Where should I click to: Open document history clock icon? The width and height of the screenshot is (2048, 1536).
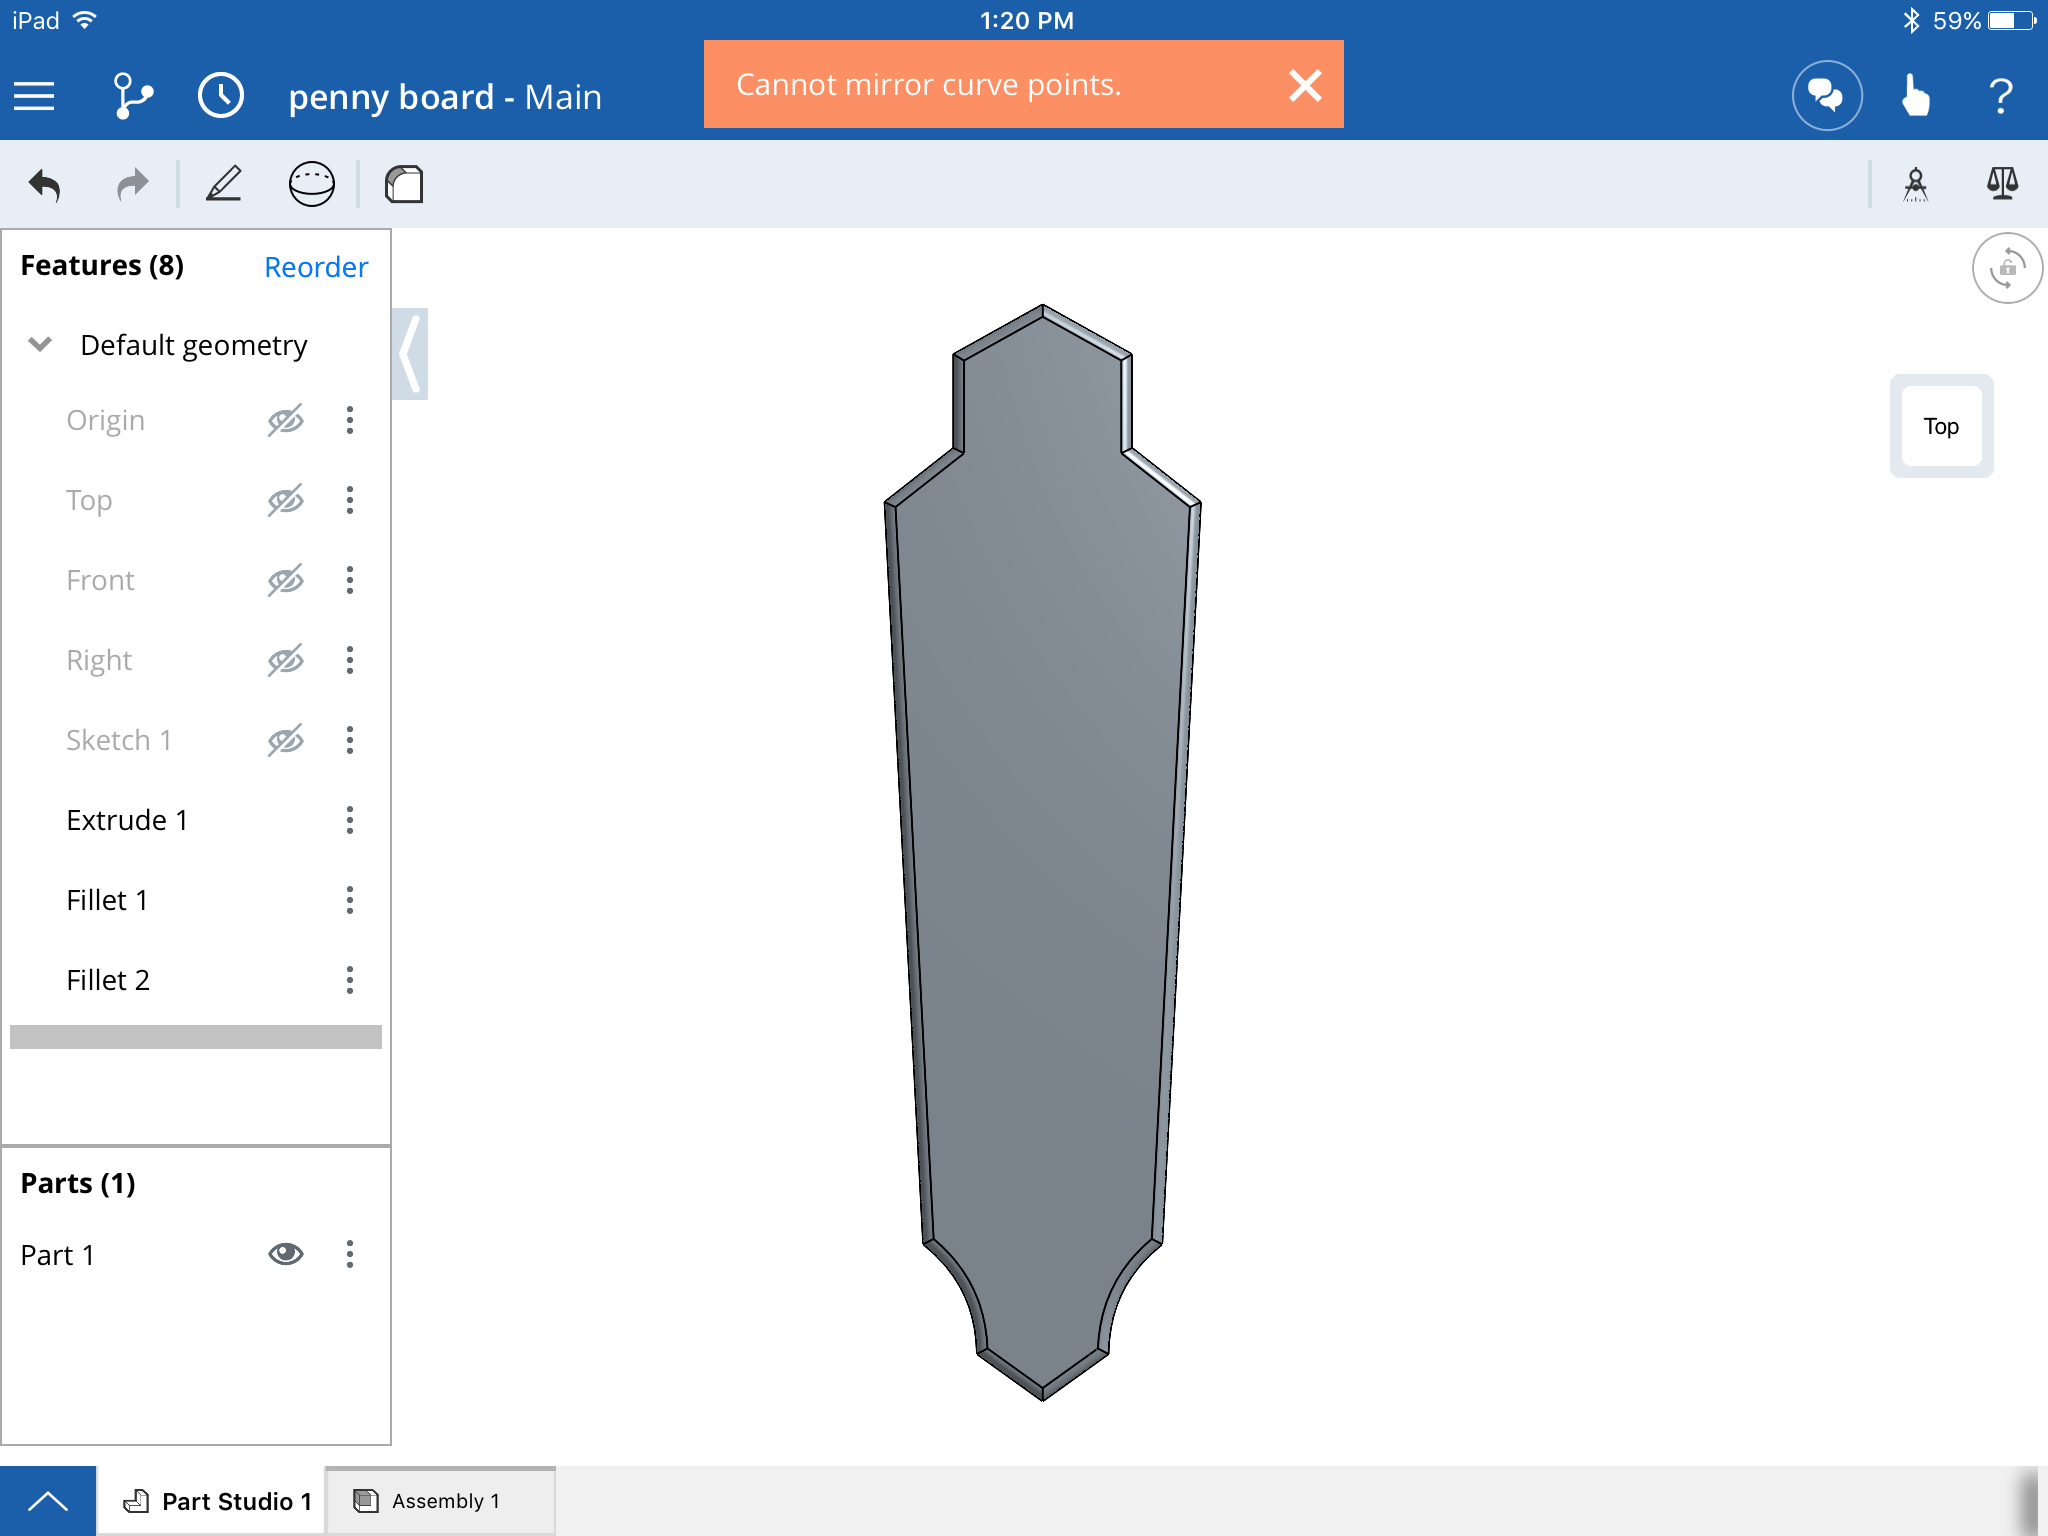click(220, 97)
